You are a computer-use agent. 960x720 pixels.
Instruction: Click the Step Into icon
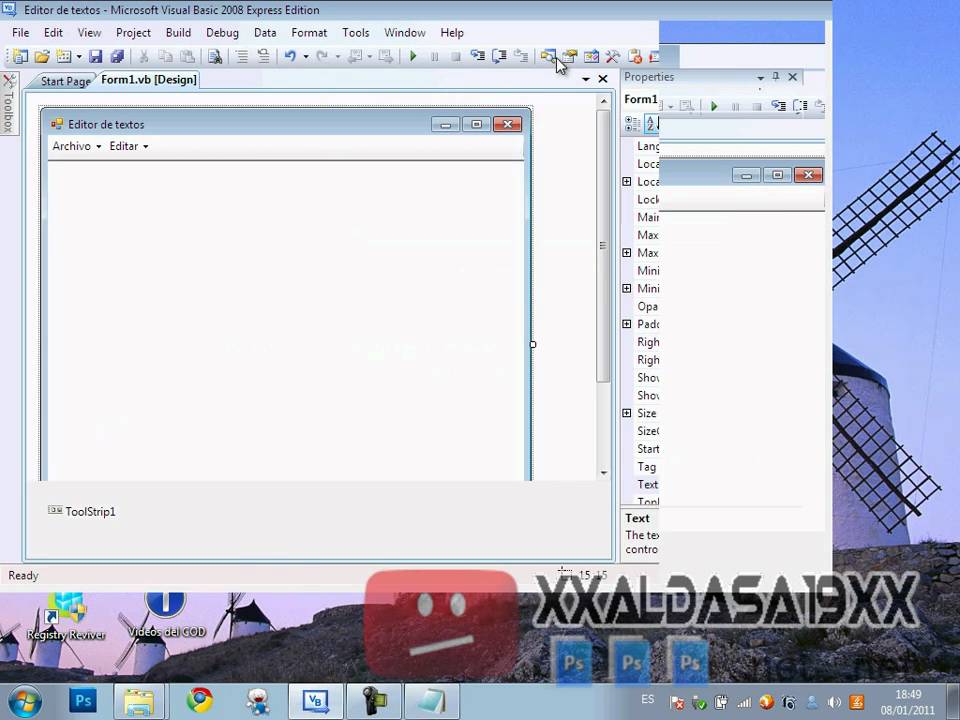[x=478, y=56]
